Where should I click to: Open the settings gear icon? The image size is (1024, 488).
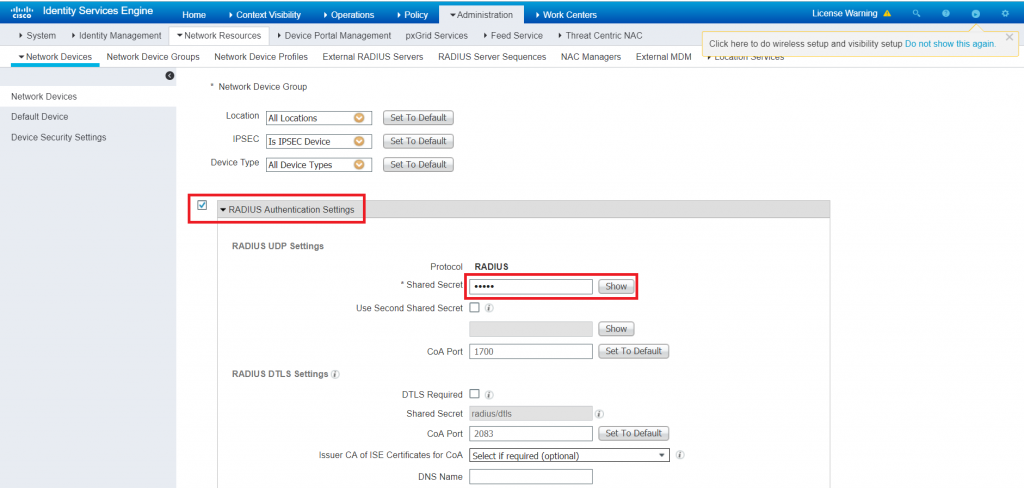coord(1005,14)
